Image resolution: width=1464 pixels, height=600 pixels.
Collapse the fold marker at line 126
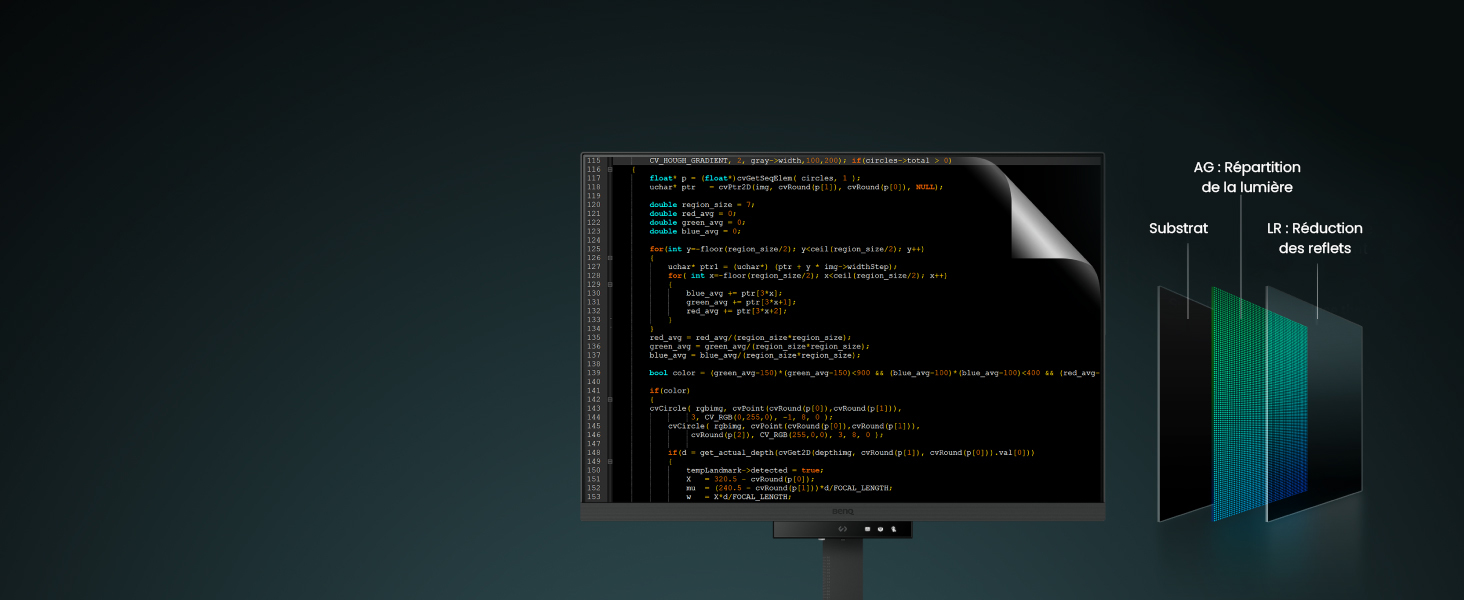[x=610, y=258]
